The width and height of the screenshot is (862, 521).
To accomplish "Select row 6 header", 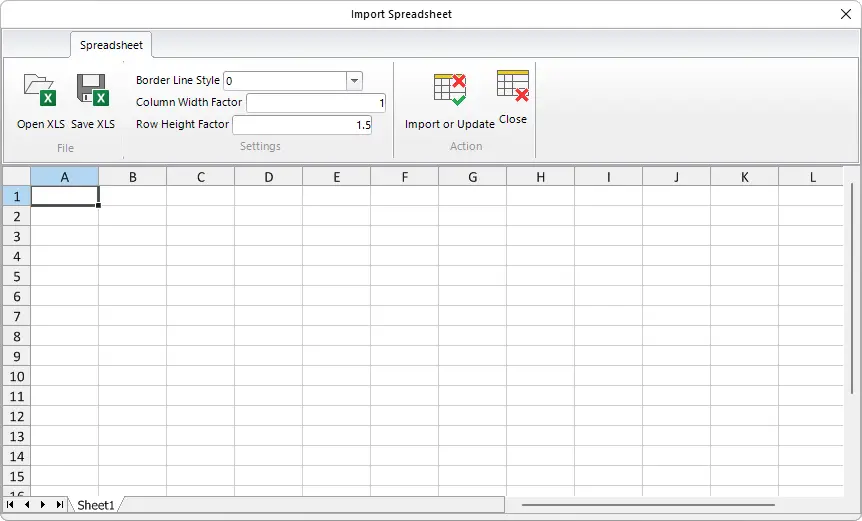I will tap(17, 296).
